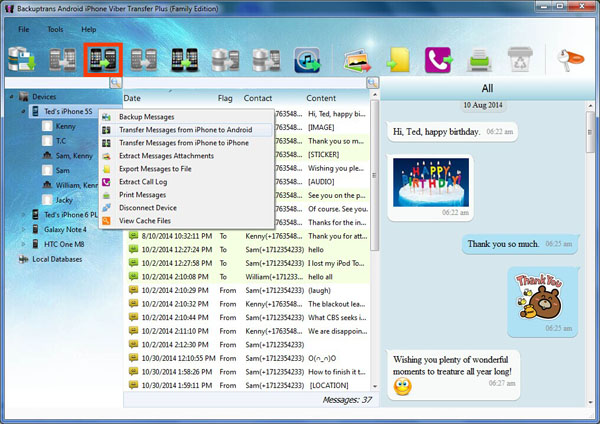Expand the HTC One M8 node
The width and height of the screenshot is (600, 424).
pos(23,244)
